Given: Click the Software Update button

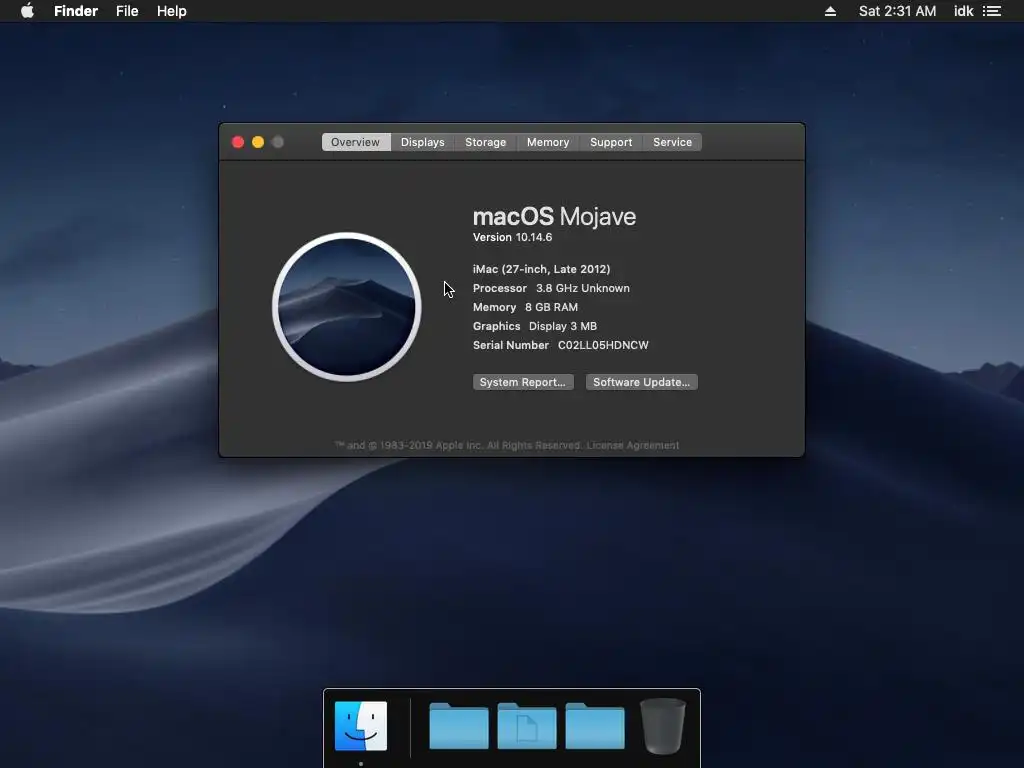Looking at the screenshot, I should pos(641,382).
